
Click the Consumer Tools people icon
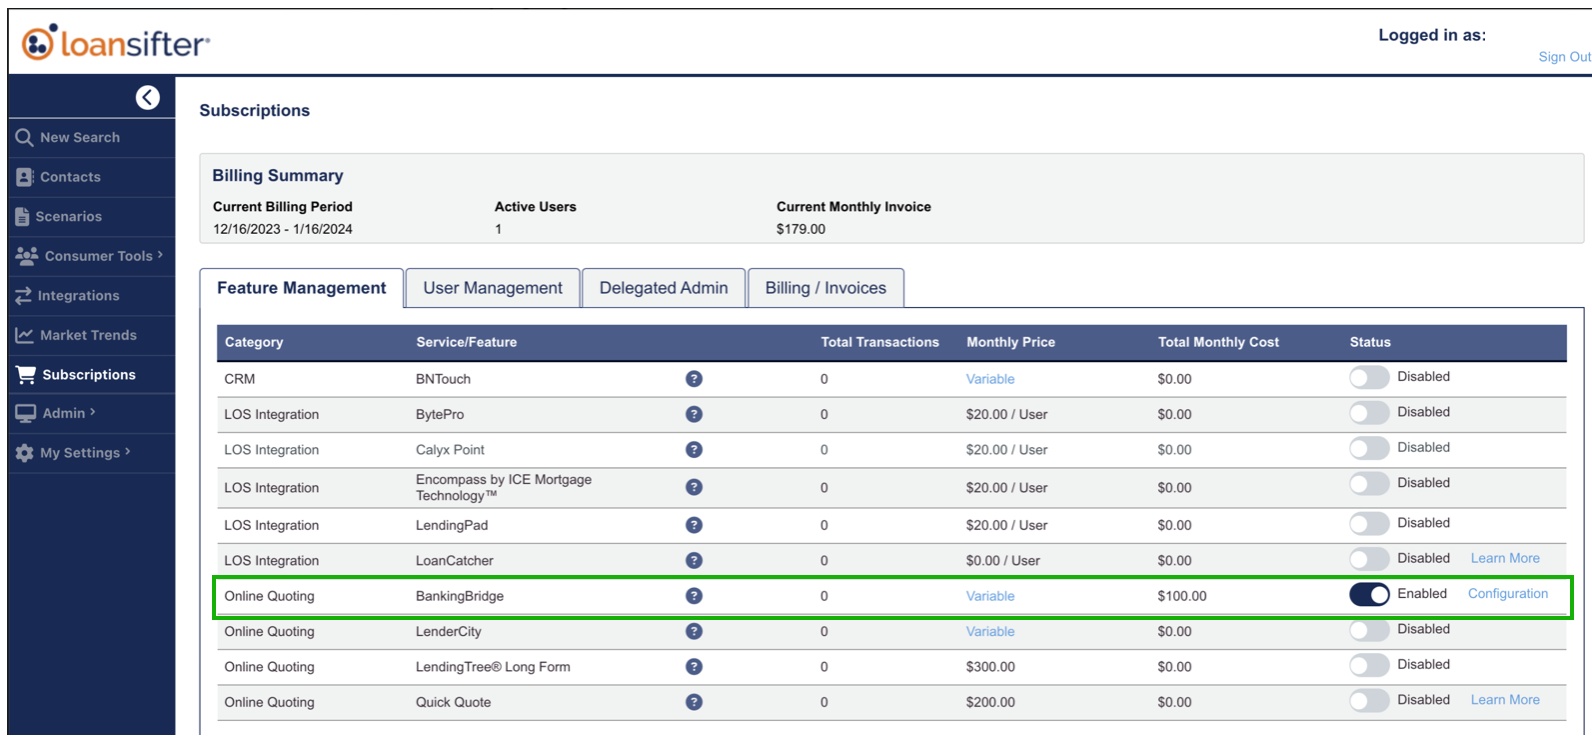(27, 255)
